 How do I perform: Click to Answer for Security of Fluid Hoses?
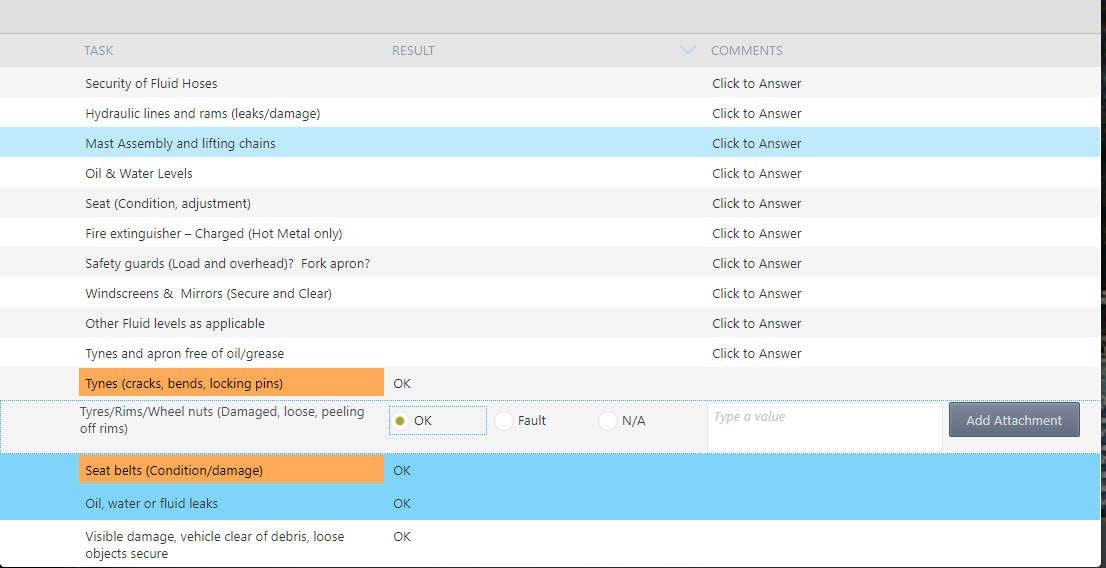coord(757,83)
